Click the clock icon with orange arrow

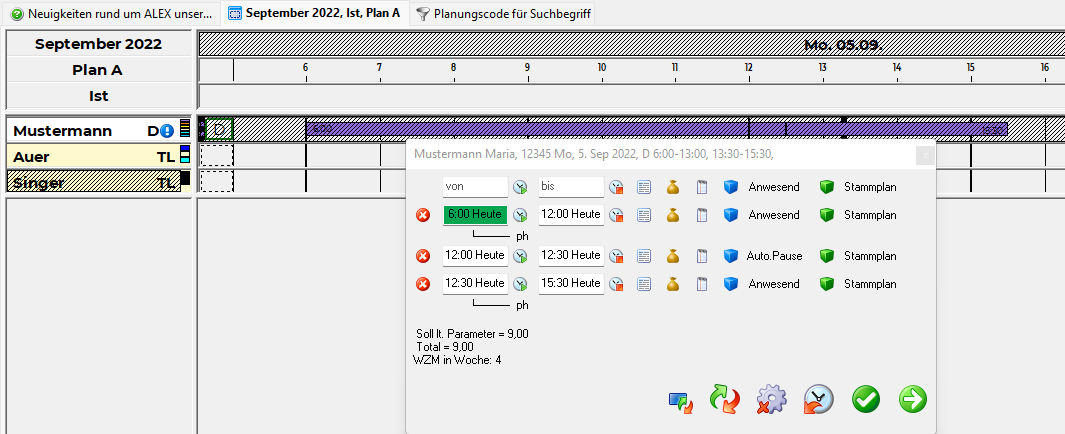click(x=819, y=399)
